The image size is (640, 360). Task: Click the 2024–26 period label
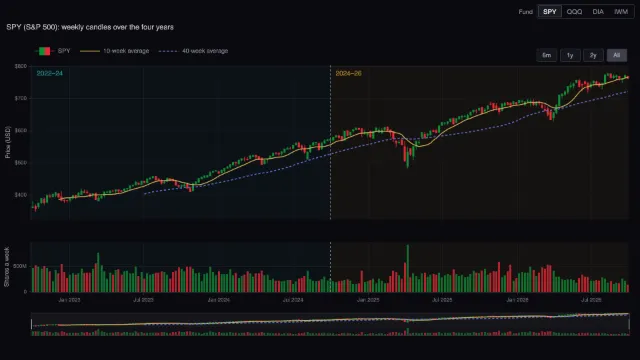348,73
